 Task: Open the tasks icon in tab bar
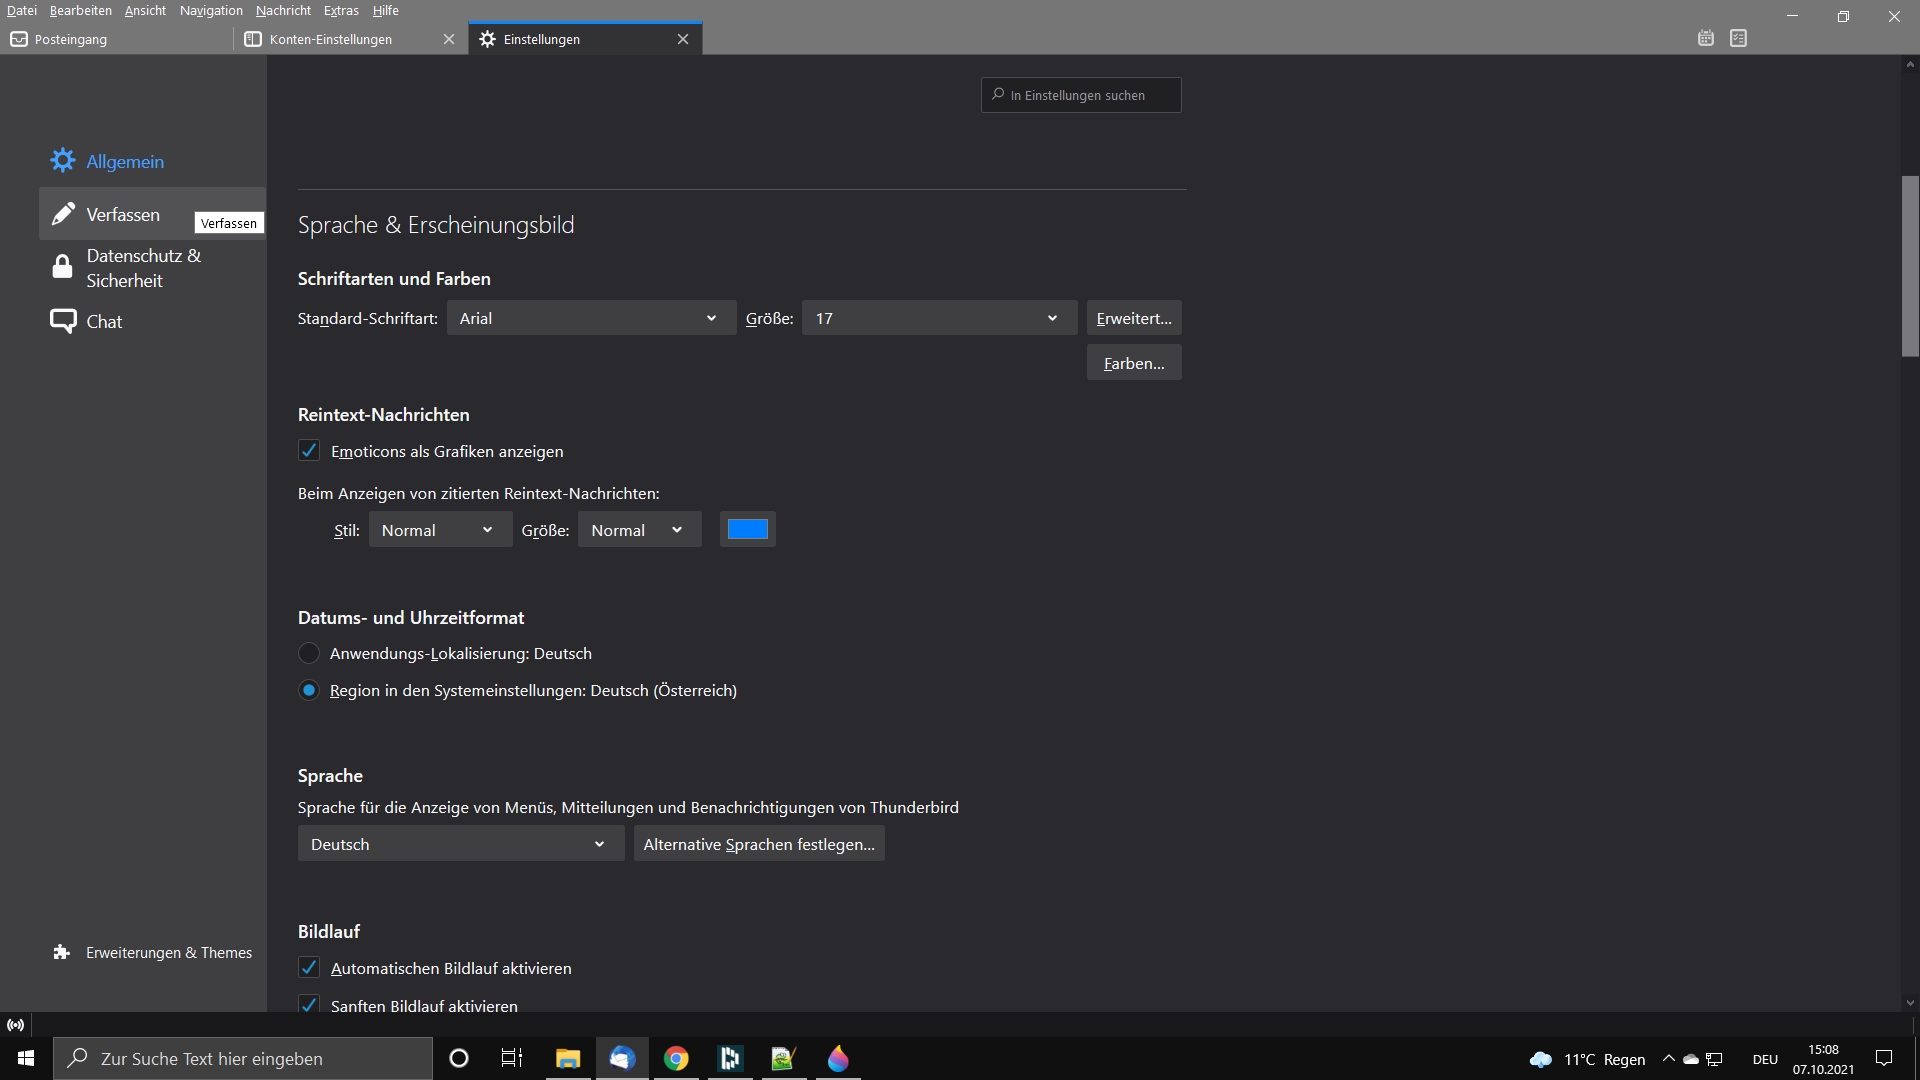click(x=1739, y=38)
